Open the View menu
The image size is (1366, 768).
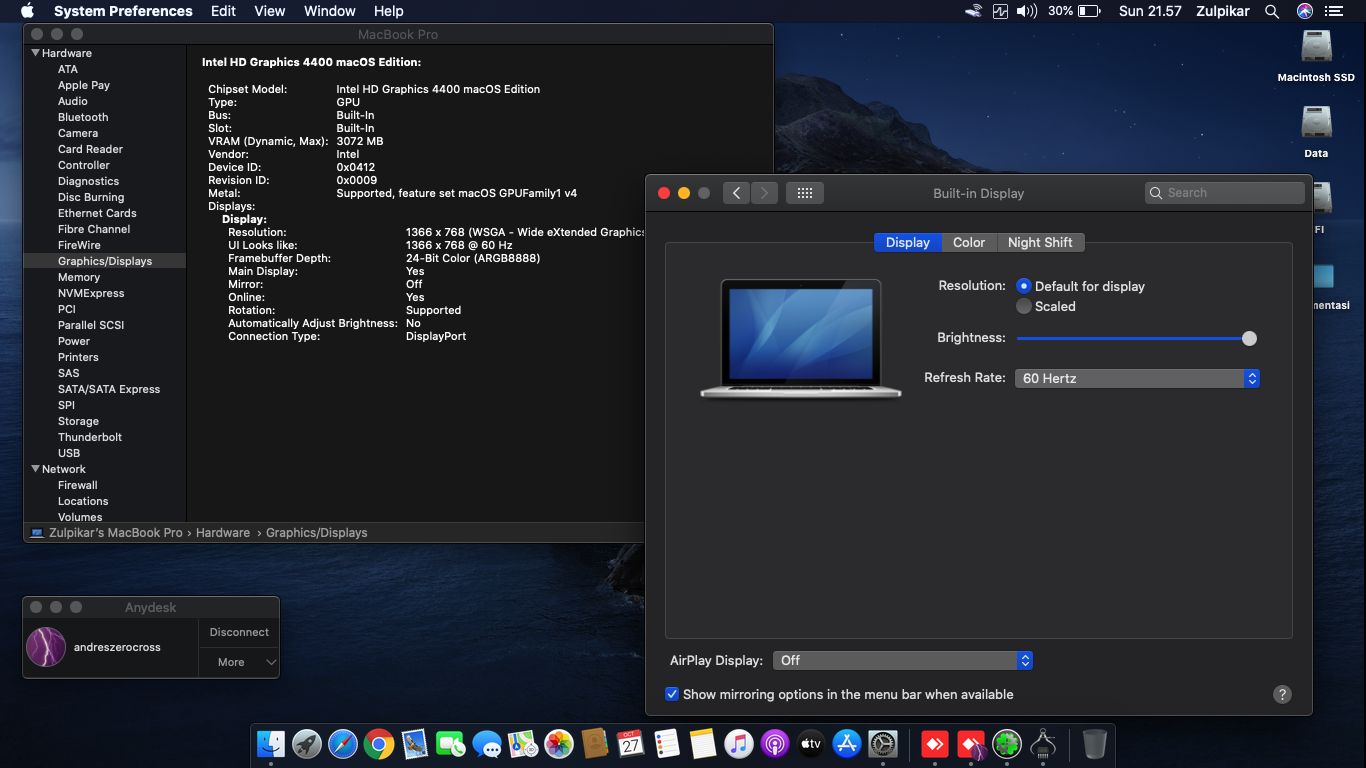[x=270, y=11]
